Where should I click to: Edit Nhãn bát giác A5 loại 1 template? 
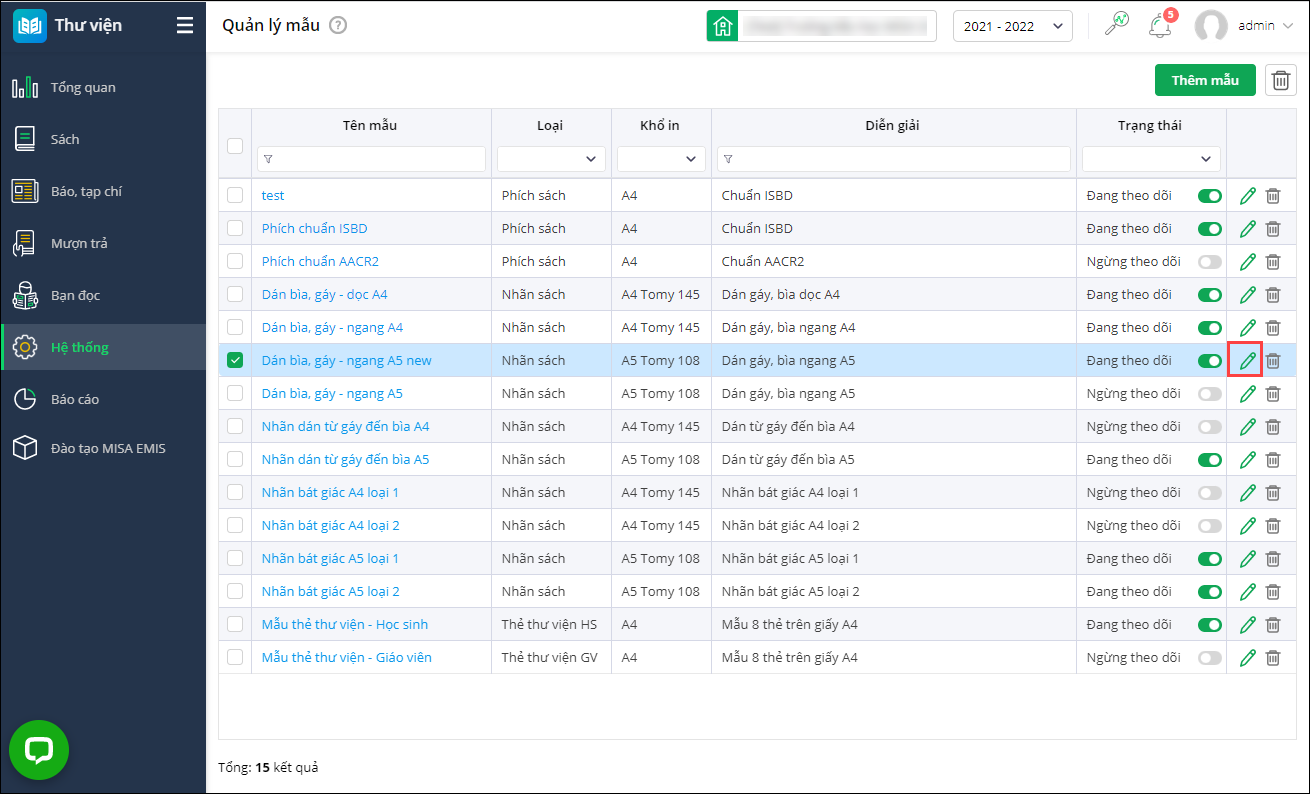pyautogui.click(x=1248, y=559)
